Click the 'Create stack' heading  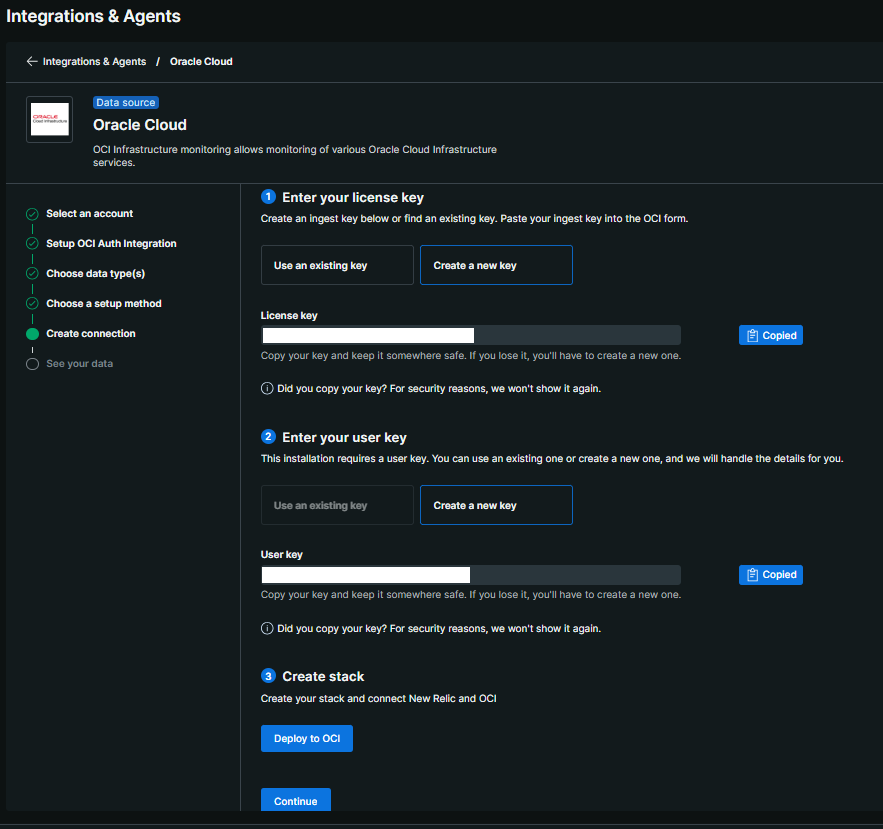(x=323, y=676)
